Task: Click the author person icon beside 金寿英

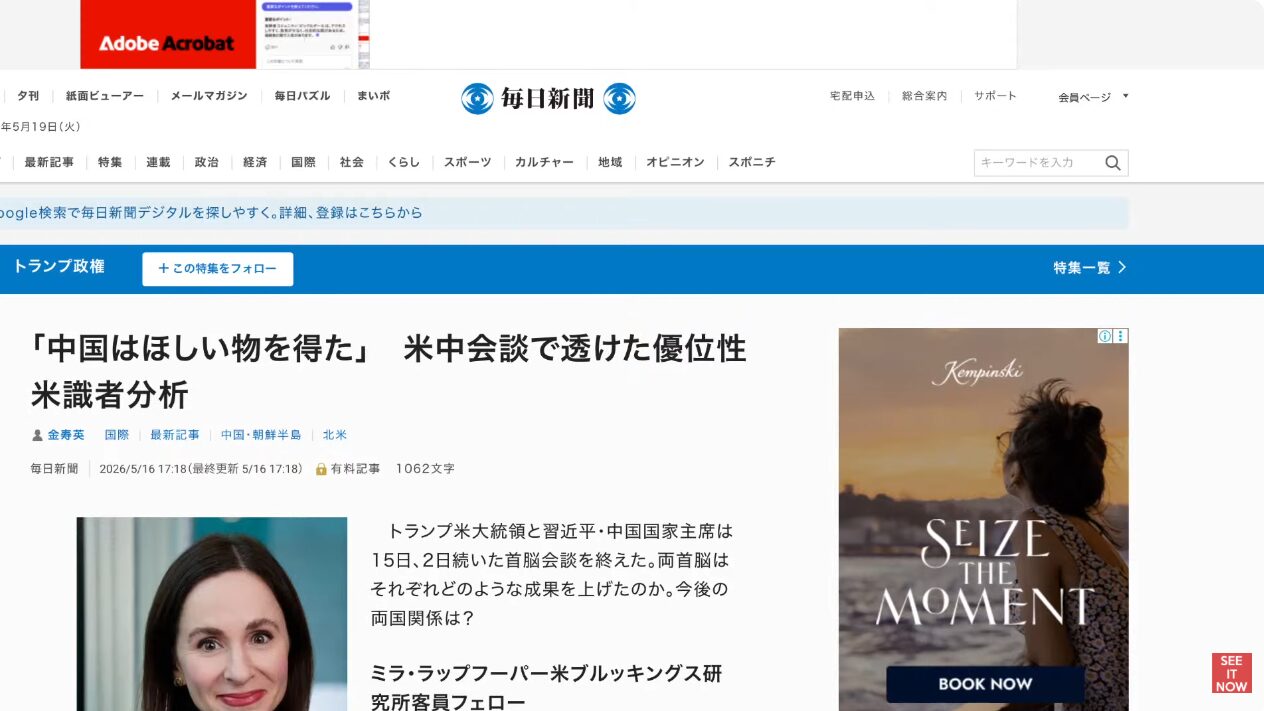Action: 37,435
